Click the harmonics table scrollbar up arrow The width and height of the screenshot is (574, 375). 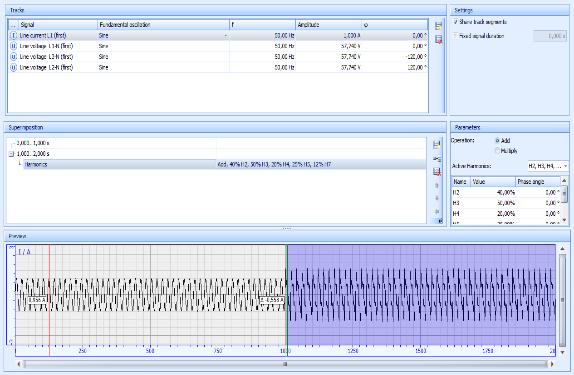[x=565, y=181]
